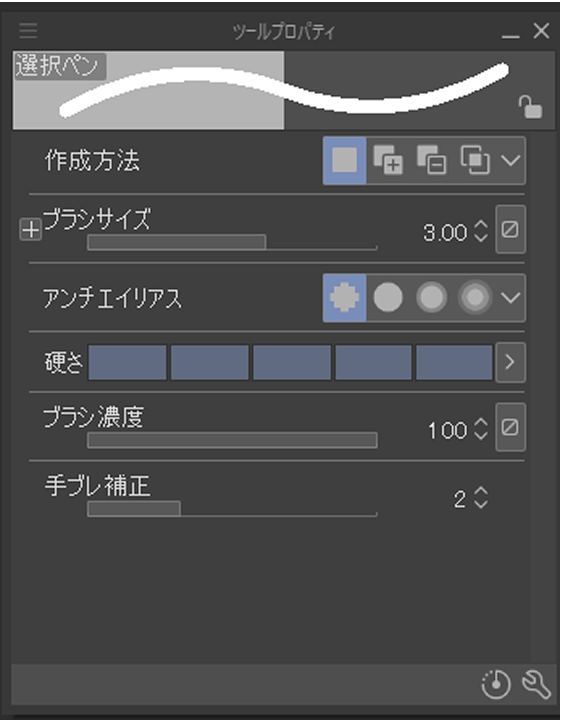Open the sub tool detail wrench icon
Image resolution: width=562 pixels, height=720 pixels.
(x=536, y=685)
